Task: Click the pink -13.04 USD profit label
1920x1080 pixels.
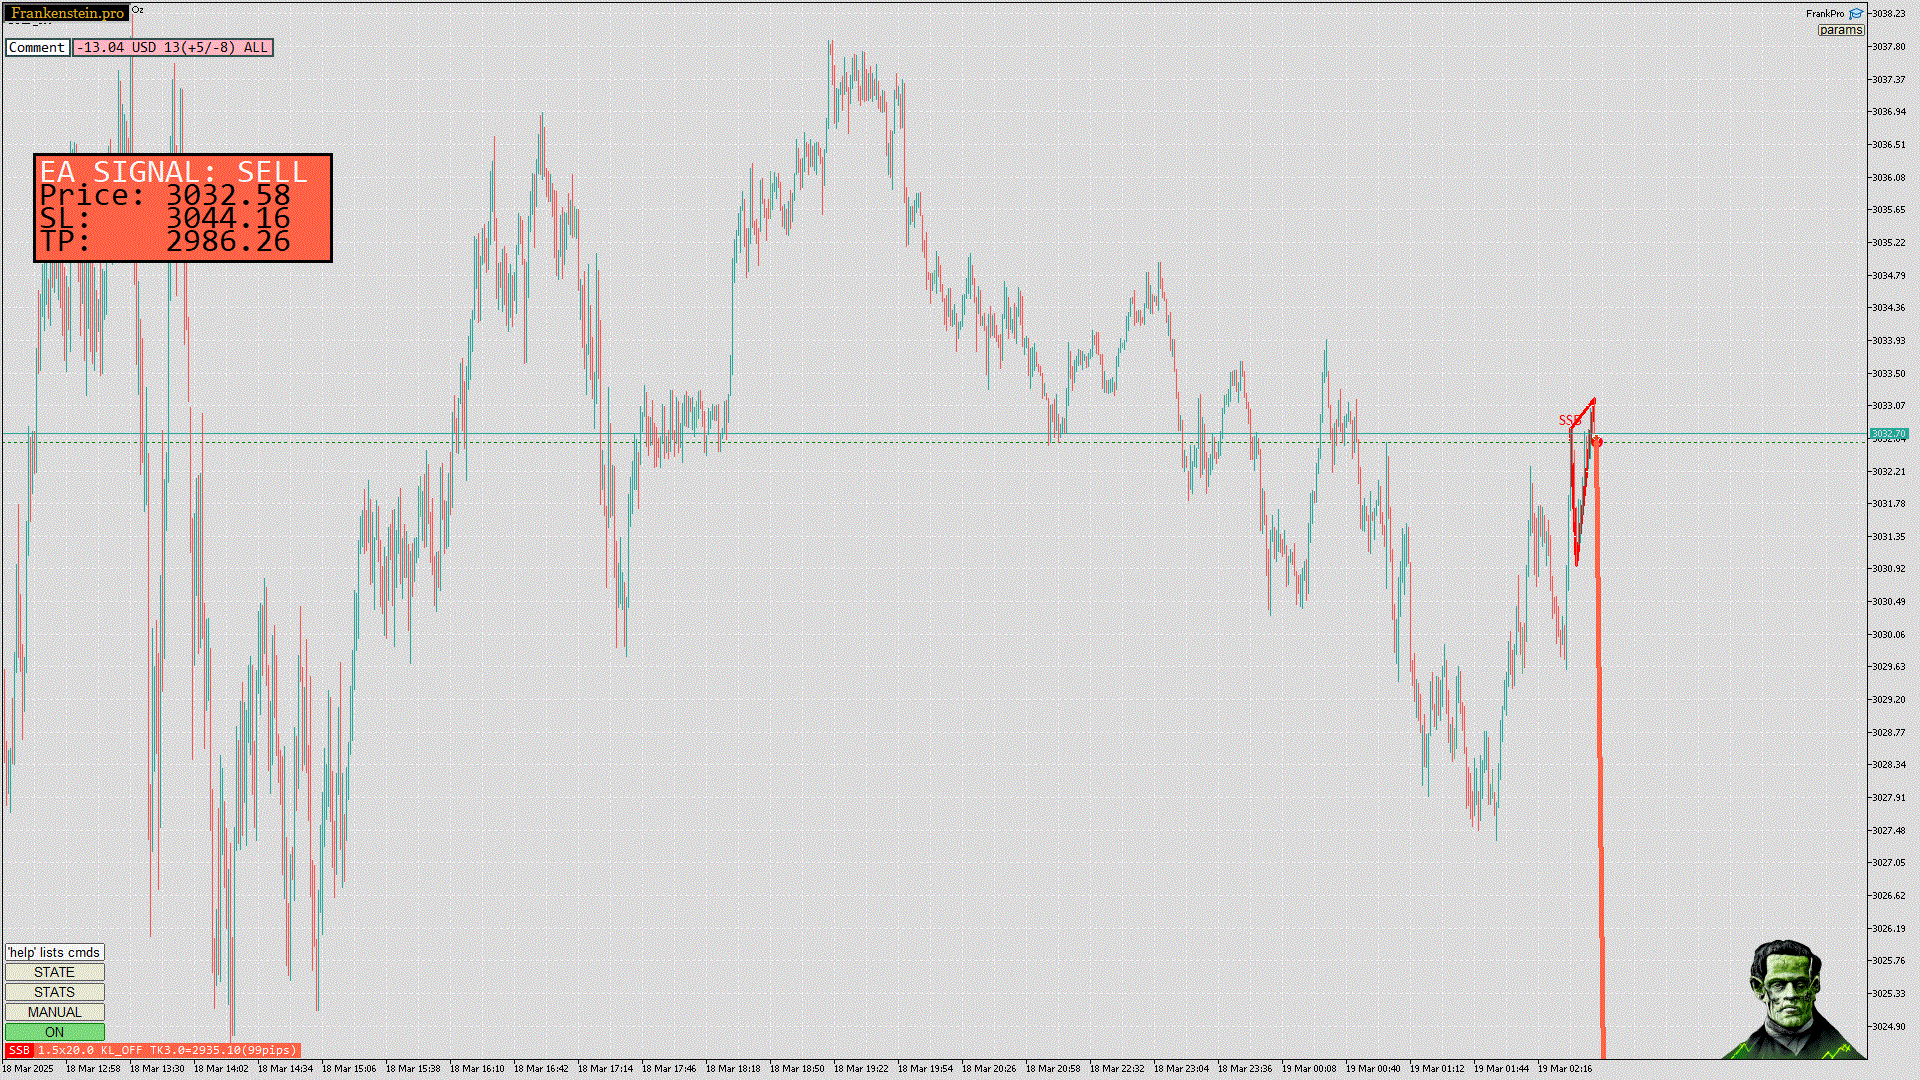Action: [172, 47]
